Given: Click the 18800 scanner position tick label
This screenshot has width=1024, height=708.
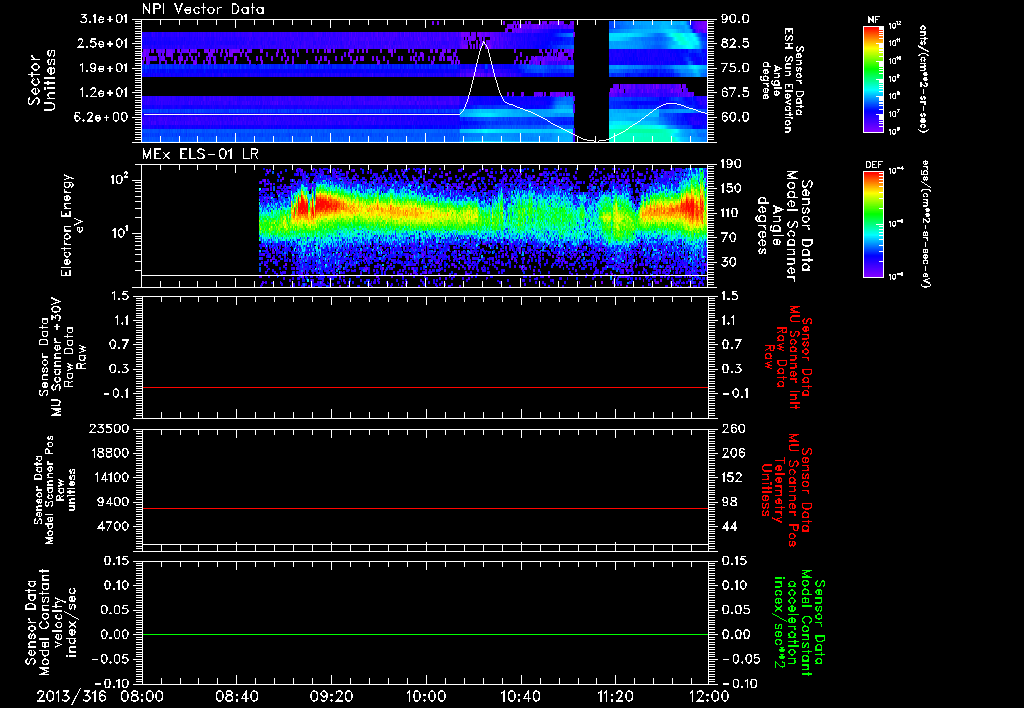Looking at the screenshot, I should [x=110, y=453].
